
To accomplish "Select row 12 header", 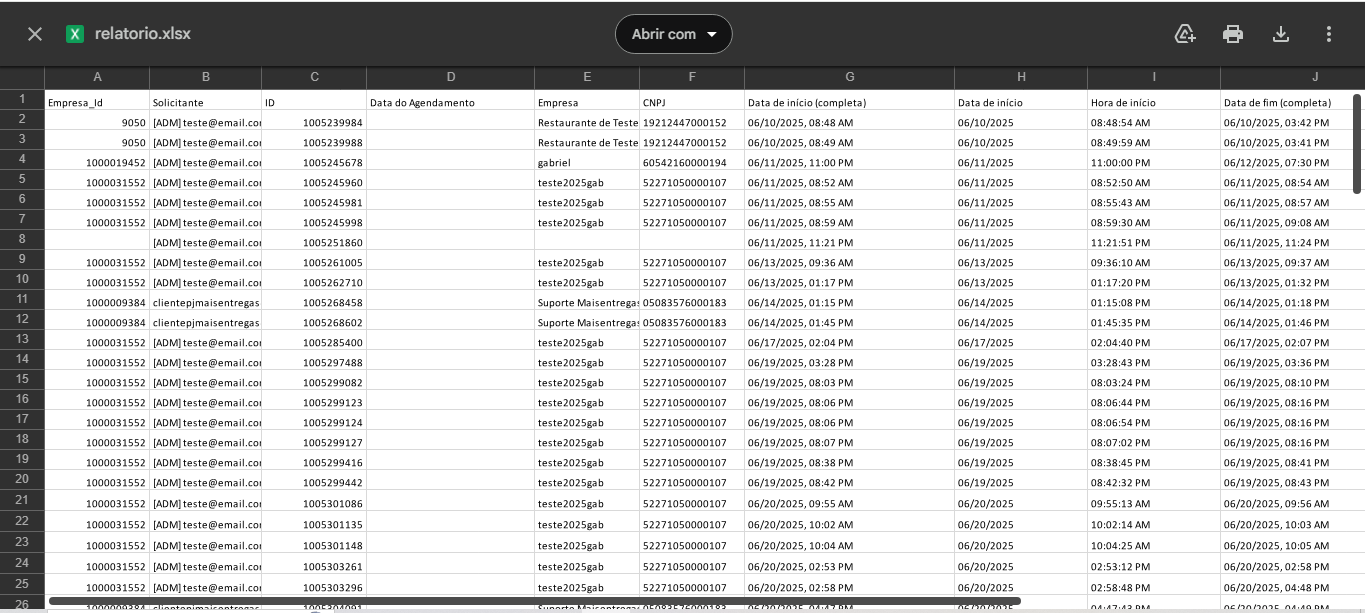I will coord(22,319).
